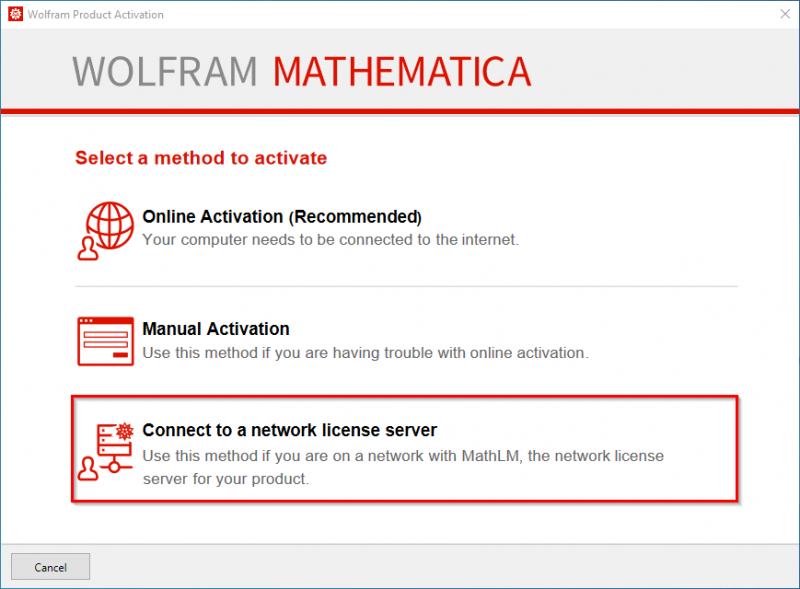Click the MathLM network license description text
800x589 pixels.
click(403, 467)
